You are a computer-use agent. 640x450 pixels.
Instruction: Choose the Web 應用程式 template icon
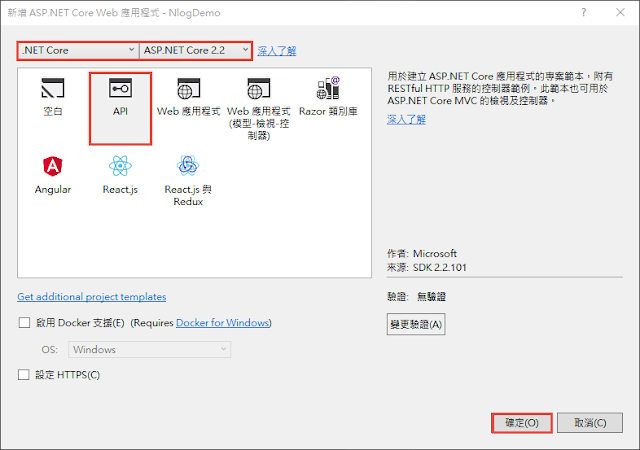(x=188, y=89)
